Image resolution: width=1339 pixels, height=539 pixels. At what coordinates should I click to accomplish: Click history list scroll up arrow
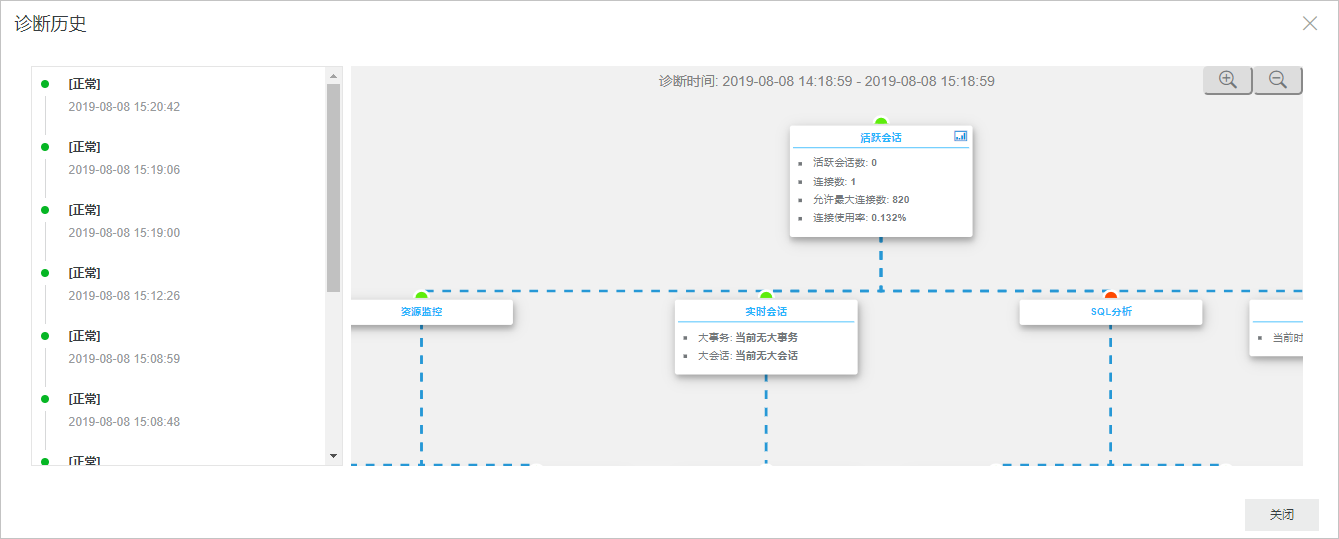coord(334,76)
